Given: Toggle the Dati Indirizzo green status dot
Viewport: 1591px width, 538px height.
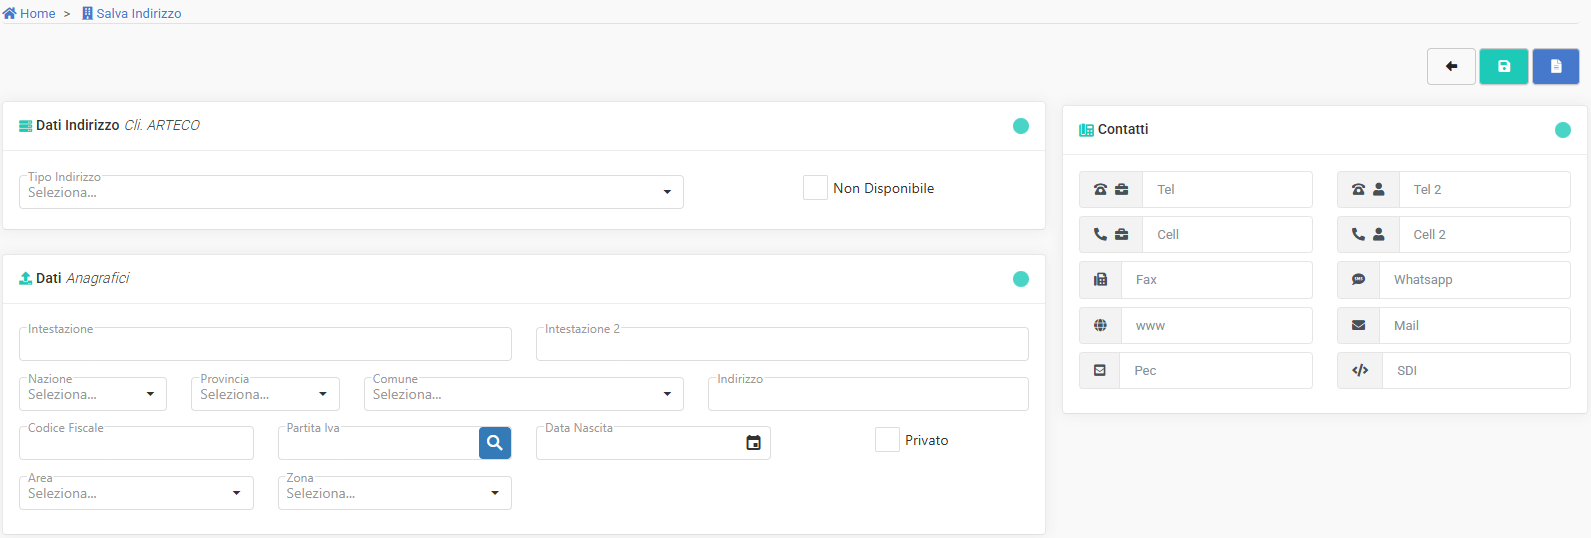Looking at the screenshot, I should [1021, 126].
